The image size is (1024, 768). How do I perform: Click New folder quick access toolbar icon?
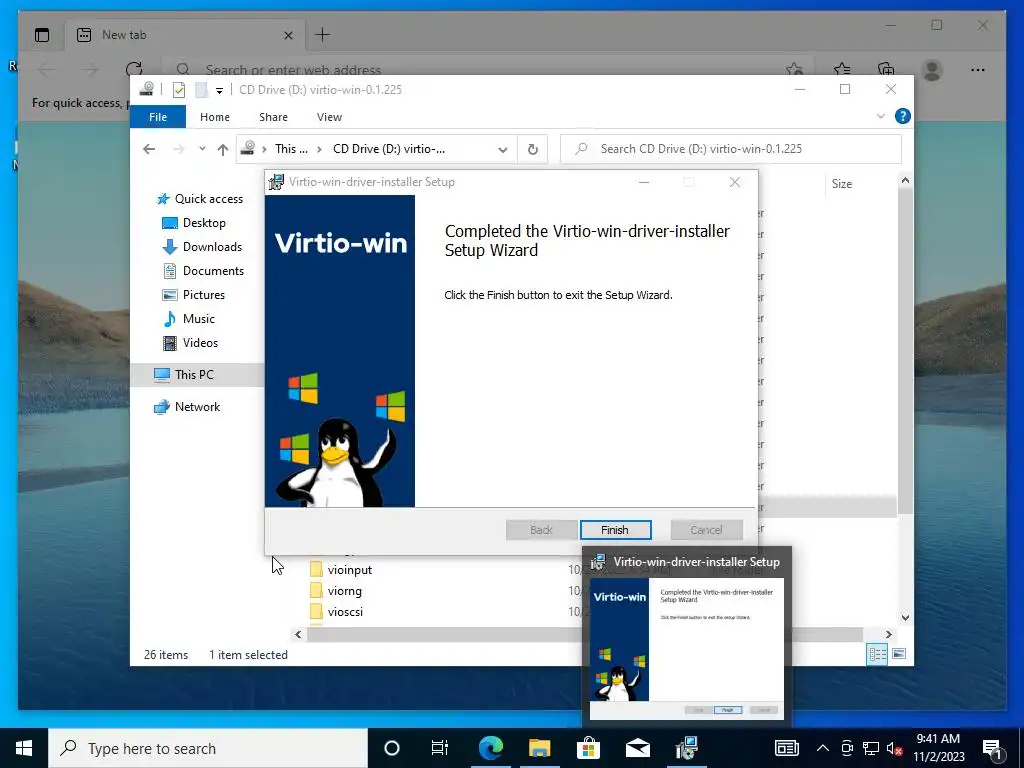pyautogui.click(x=201, y=90)
